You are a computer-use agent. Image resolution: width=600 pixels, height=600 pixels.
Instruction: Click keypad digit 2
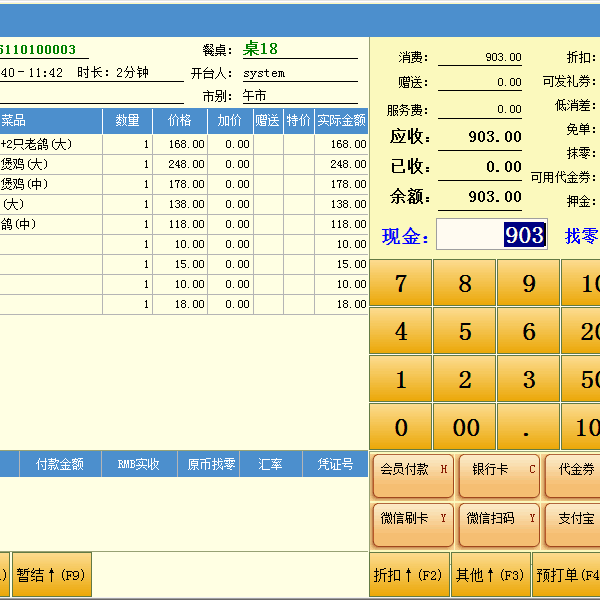pyautogui.click(x=465, y=379)
